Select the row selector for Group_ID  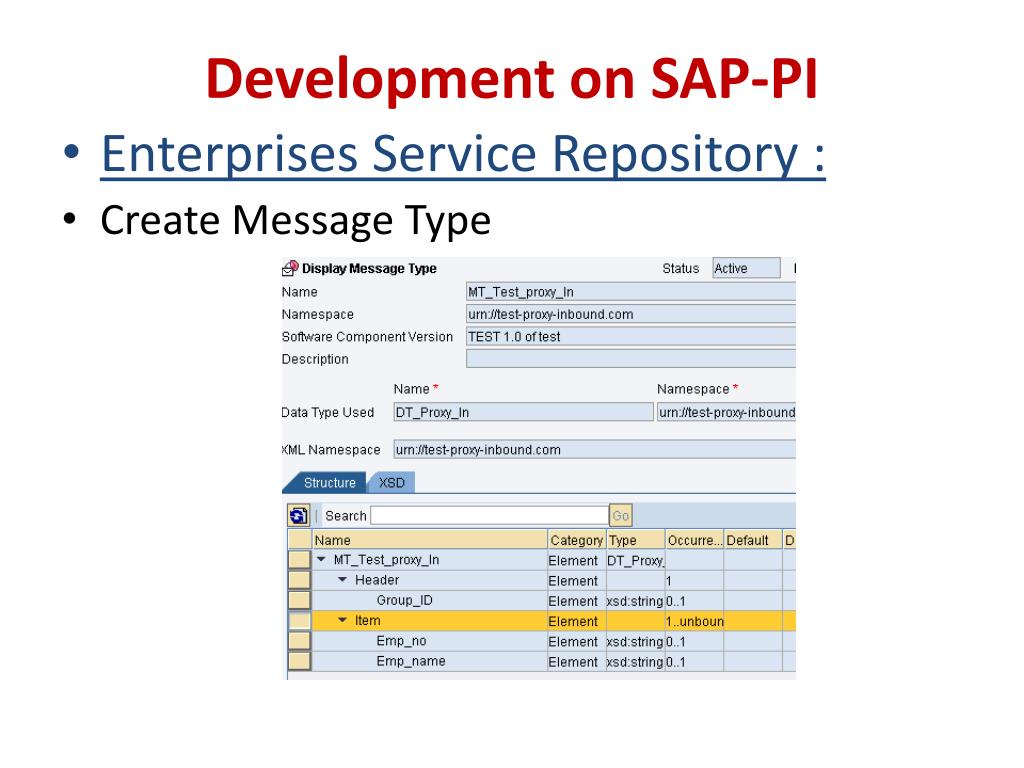[300, 600]
